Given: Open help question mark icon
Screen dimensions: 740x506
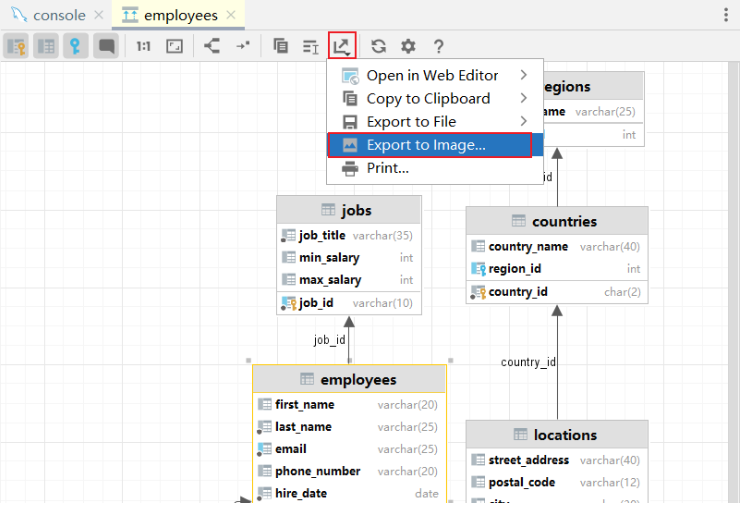Looking at the screenshot, I should tap(438, 46).
